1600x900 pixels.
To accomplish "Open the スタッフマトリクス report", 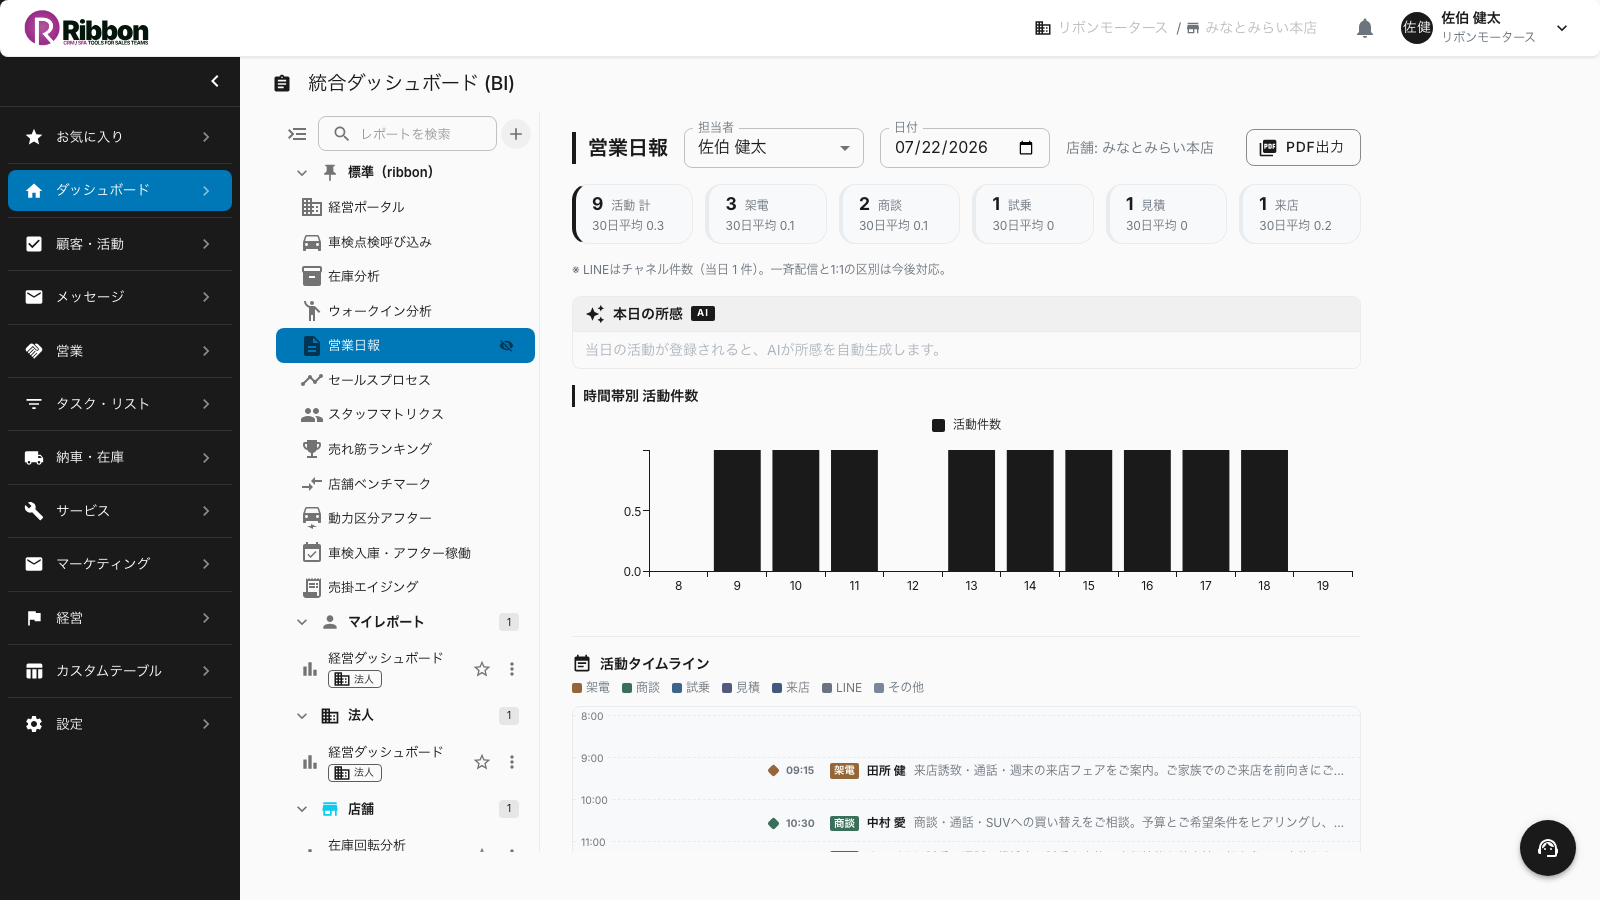I will pyautogui.click(x=405, y=414).
